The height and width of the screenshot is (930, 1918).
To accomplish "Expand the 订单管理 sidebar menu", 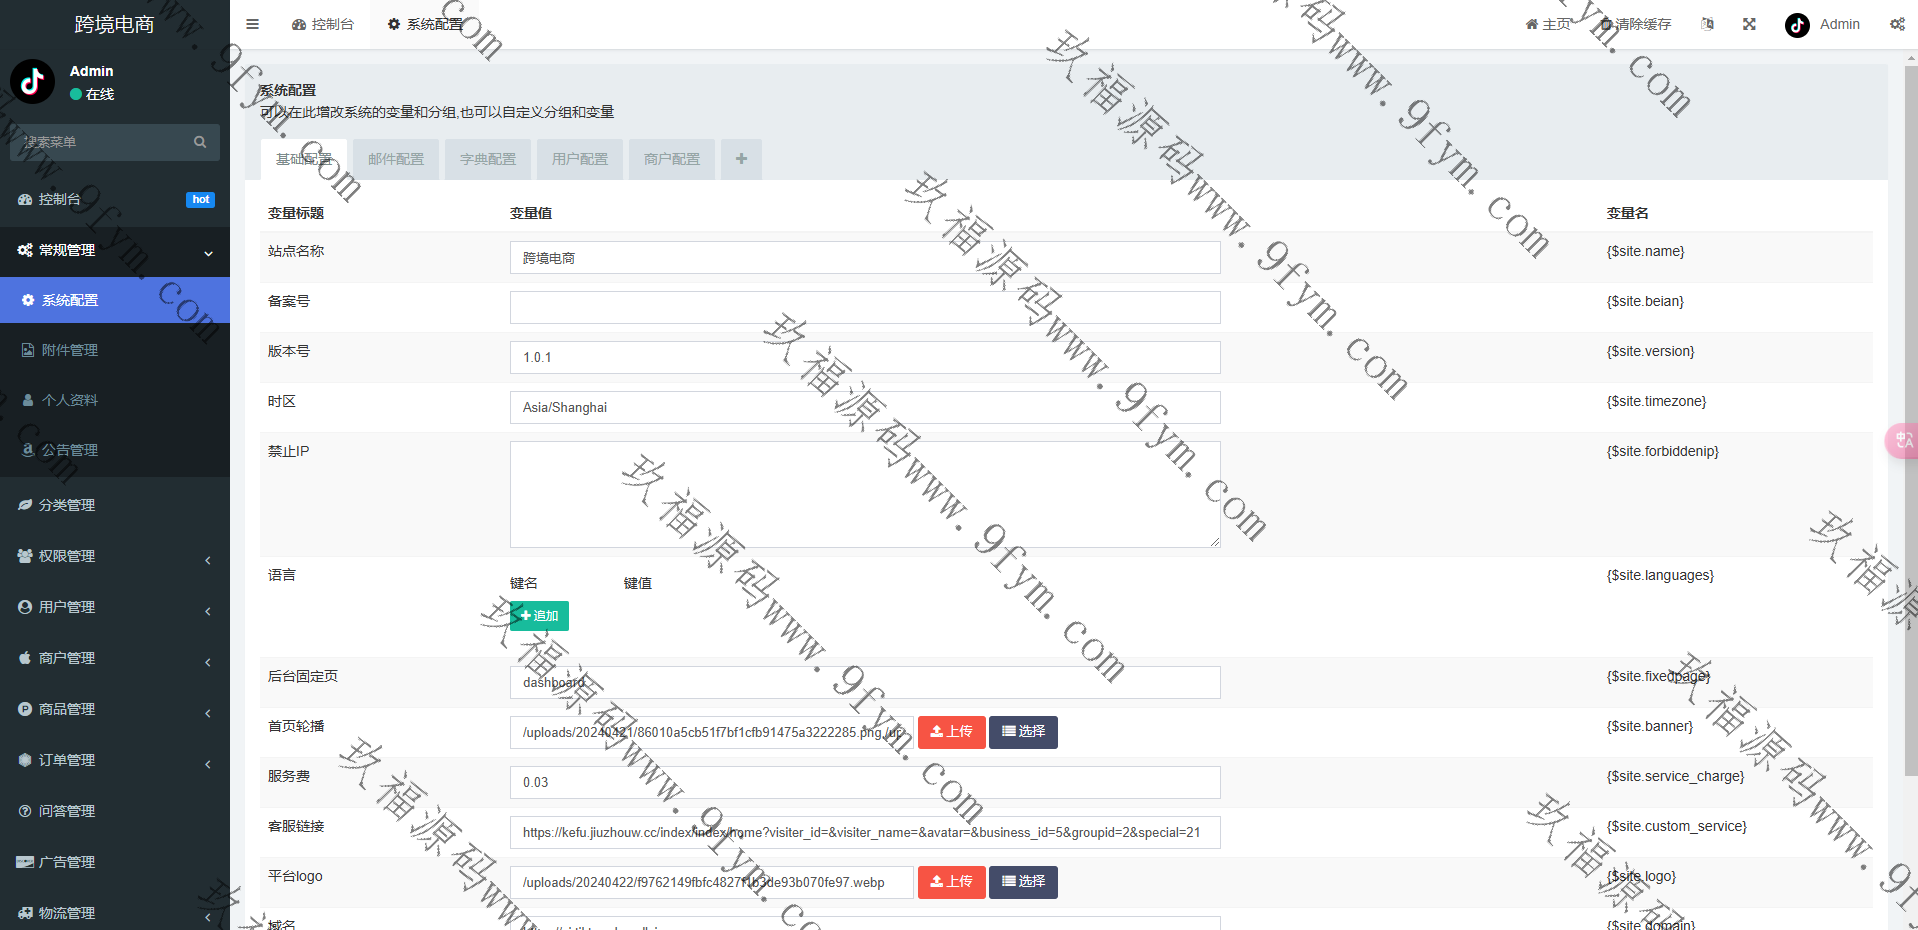I will (115, 761).
